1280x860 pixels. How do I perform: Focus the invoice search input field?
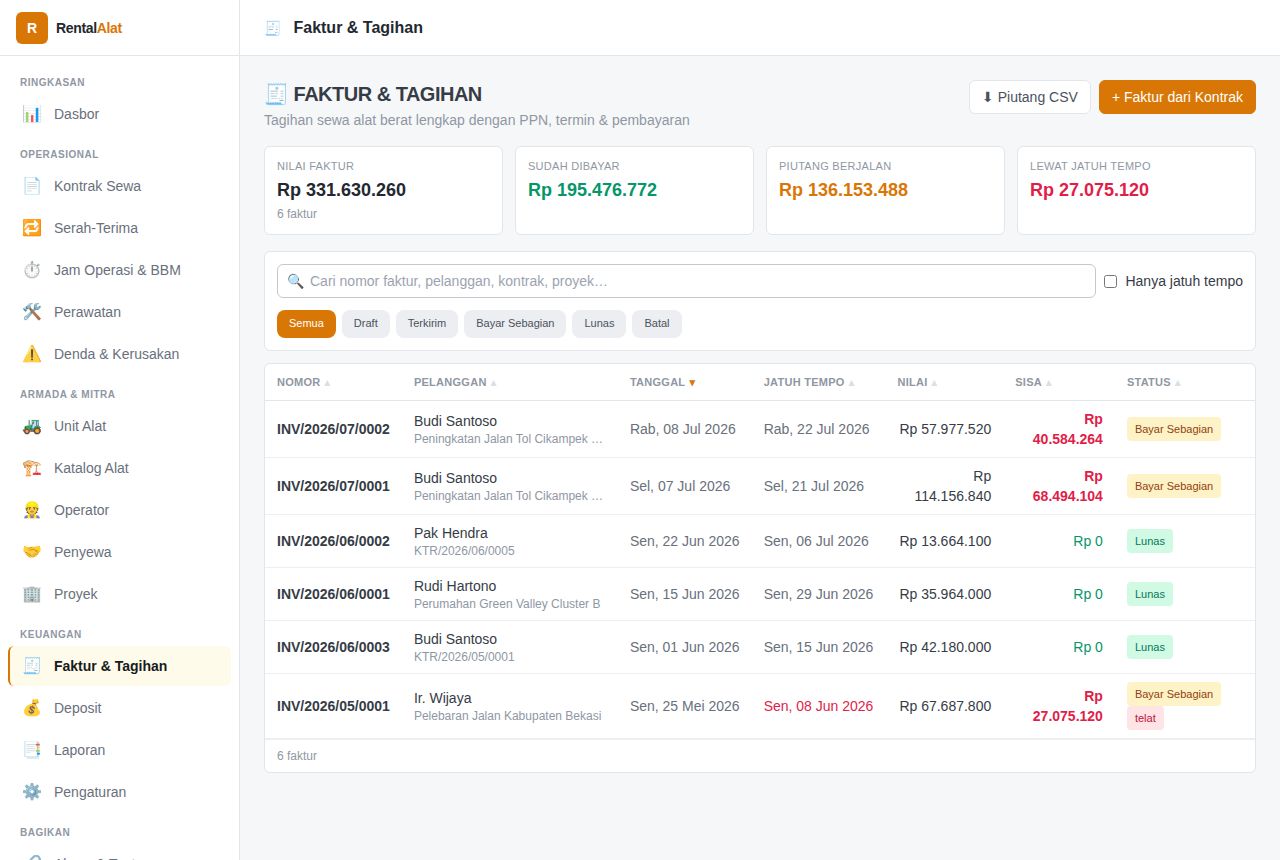click(686, 281)
